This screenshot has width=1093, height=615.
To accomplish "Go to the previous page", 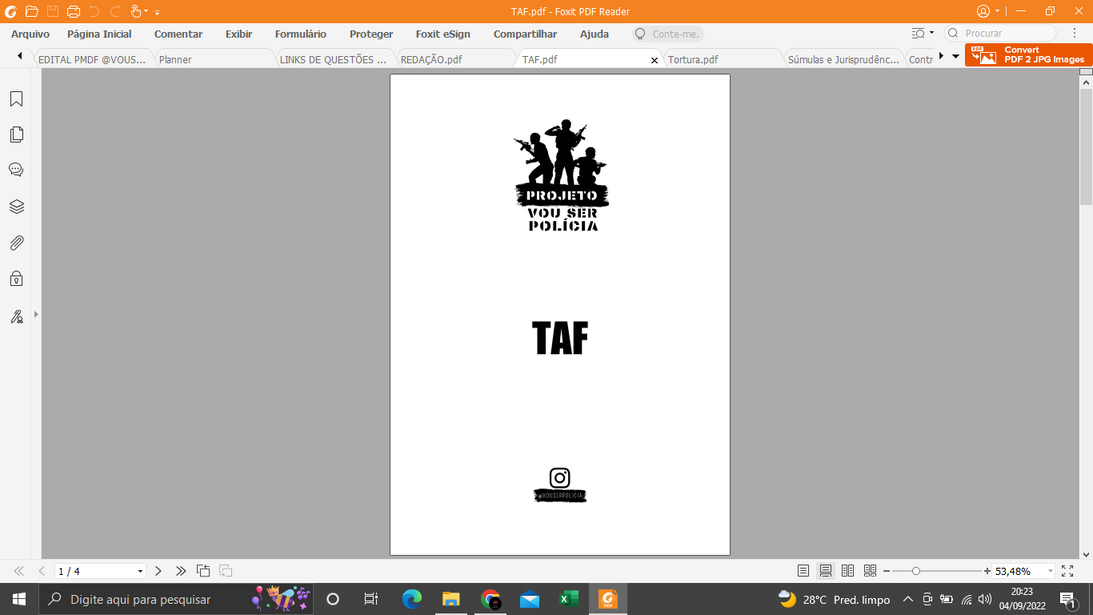I will [x=42, y=571].
